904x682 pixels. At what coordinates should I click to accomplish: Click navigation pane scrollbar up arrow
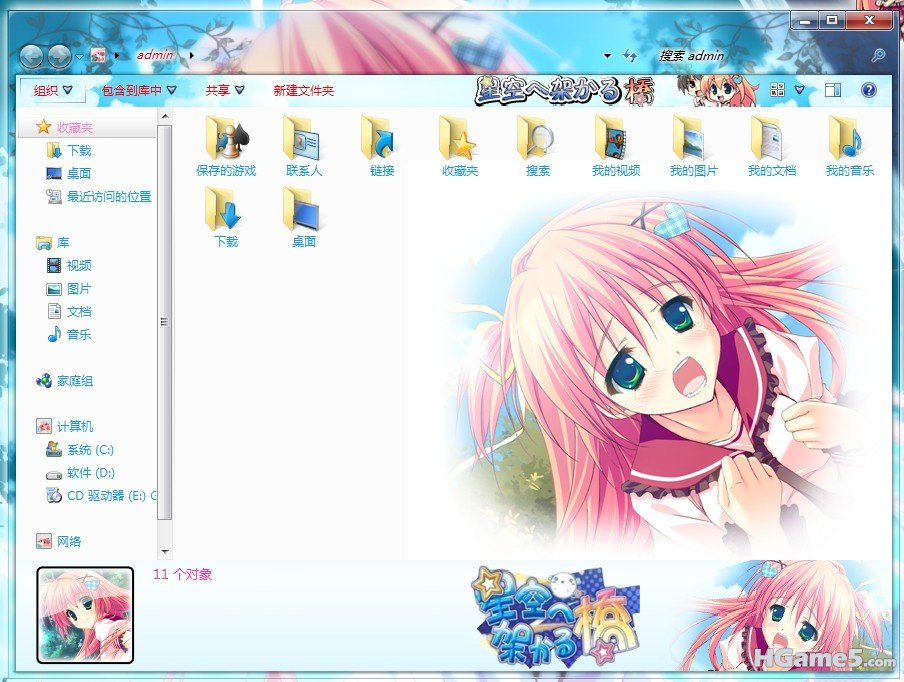[x=165, y=116]
